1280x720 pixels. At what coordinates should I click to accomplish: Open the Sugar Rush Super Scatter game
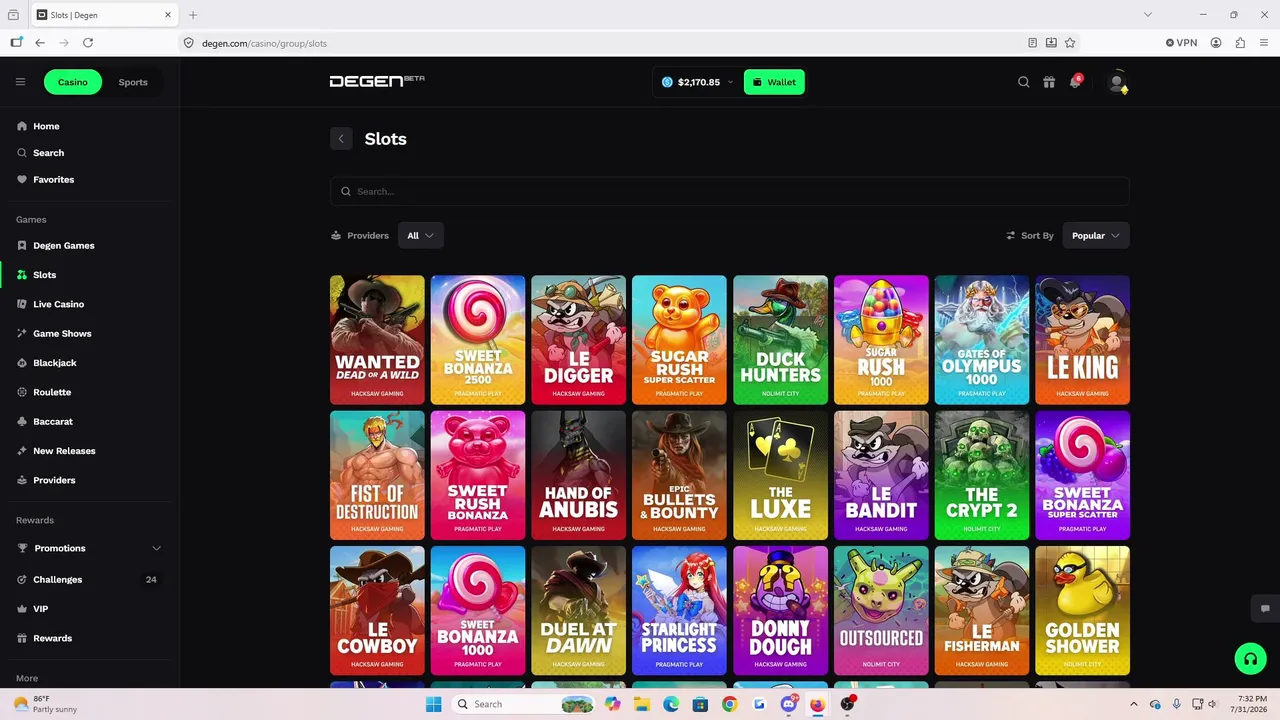point(679,340)
